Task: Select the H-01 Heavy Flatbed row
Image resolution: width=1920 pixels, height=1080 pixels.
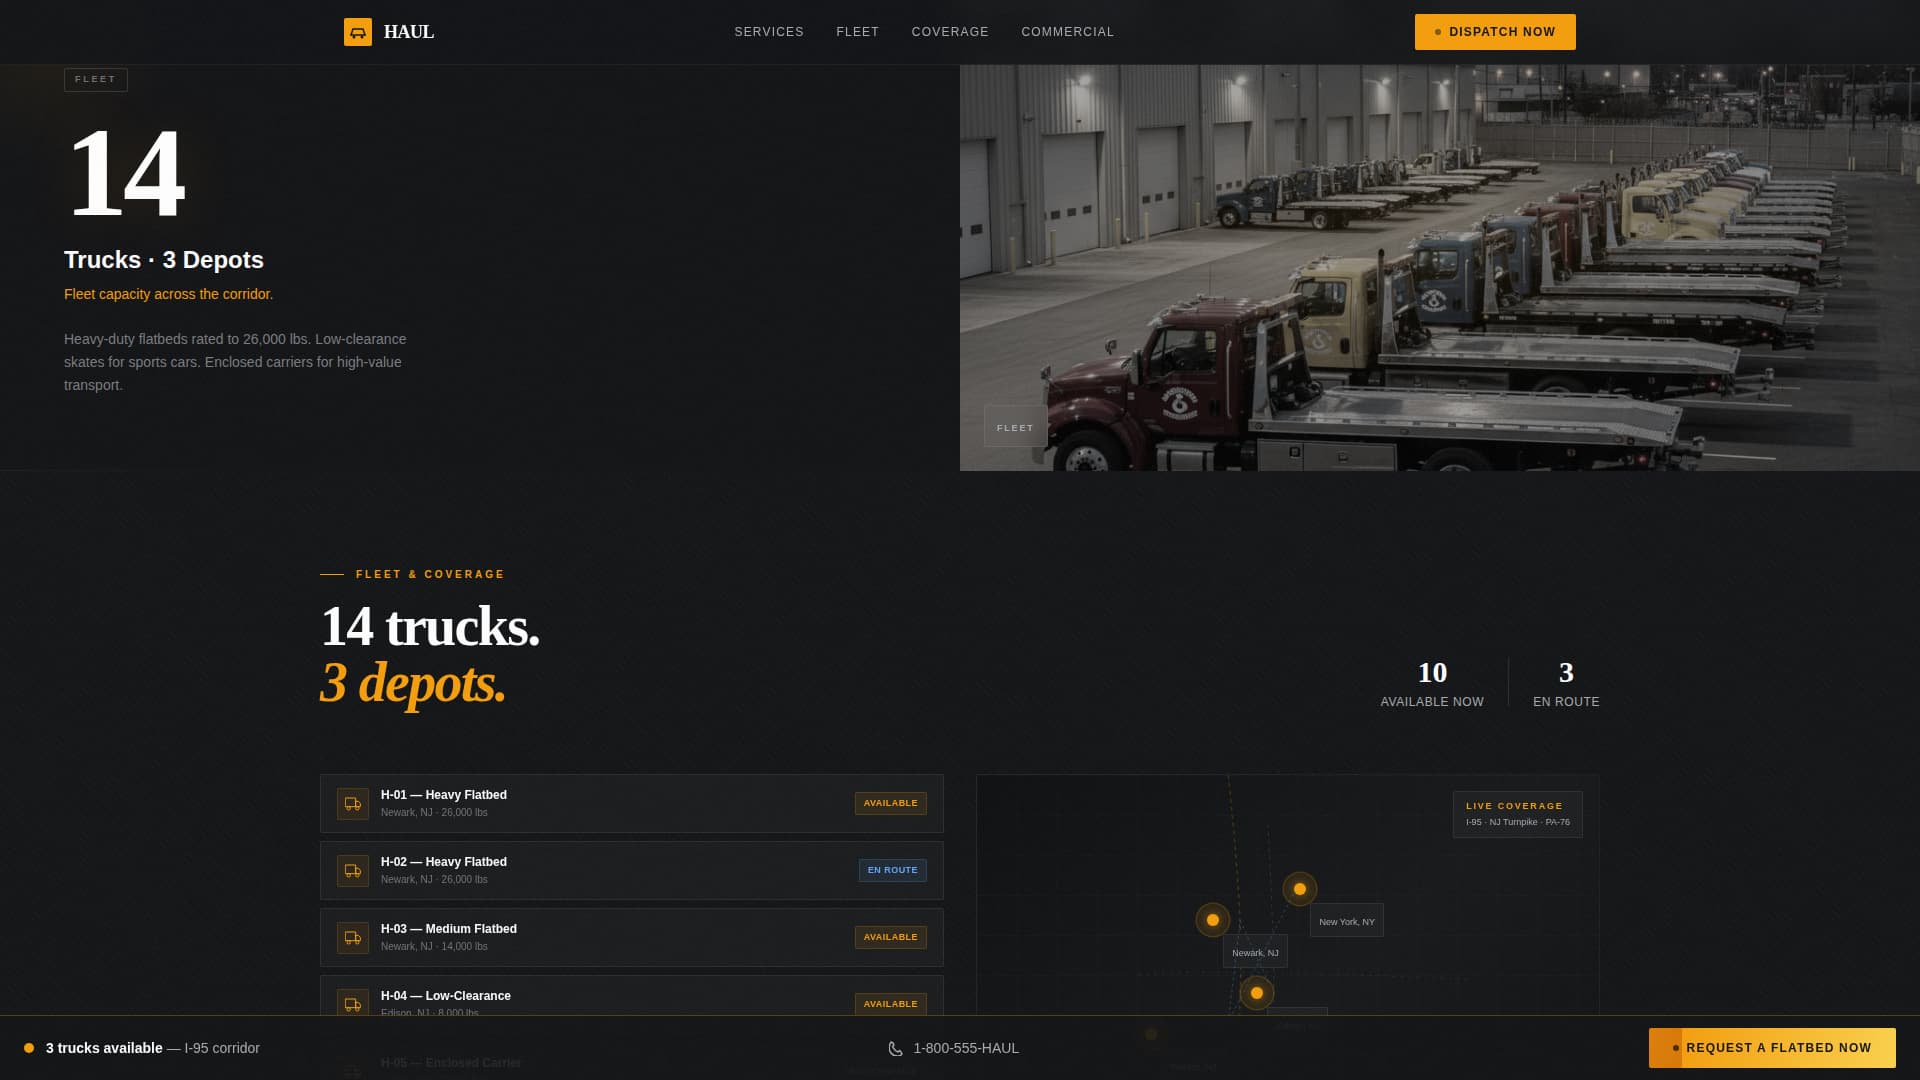Action: point(632,803)
